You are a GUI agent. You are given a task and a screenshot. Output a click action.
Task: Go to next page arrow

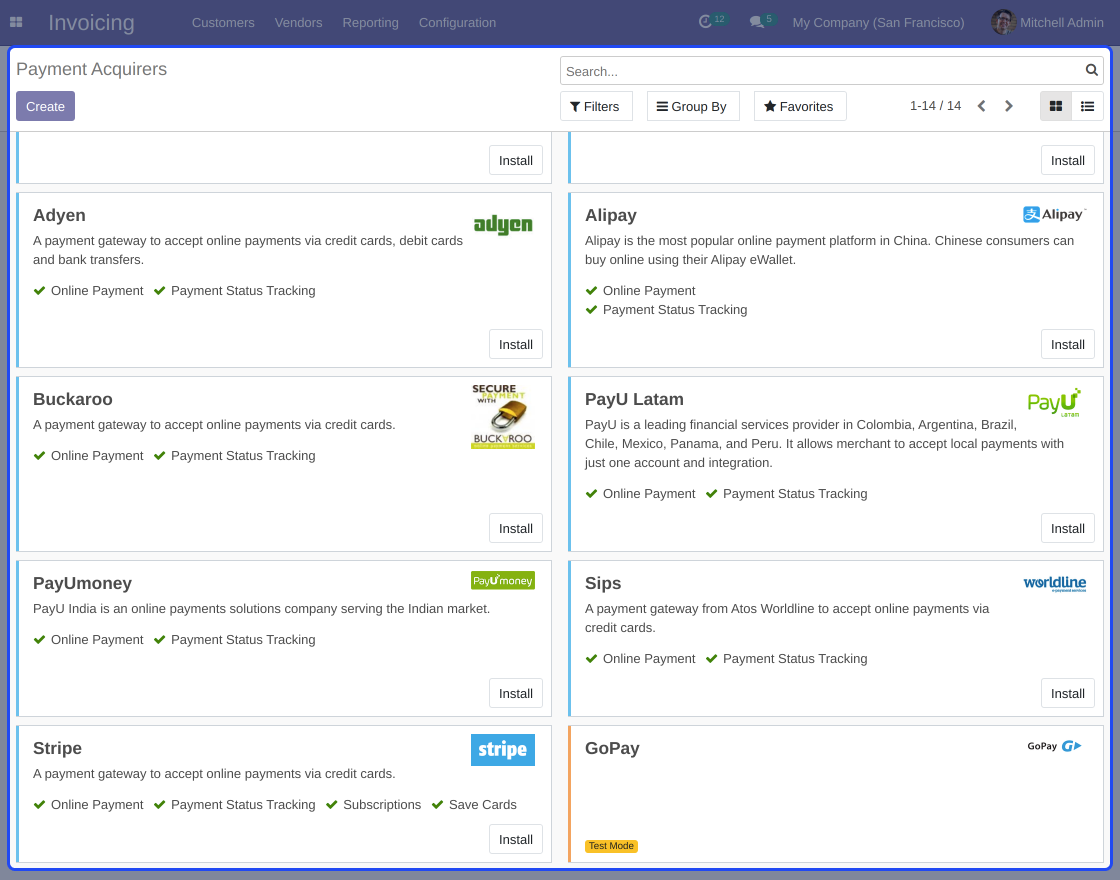(x=1009, y=106)
